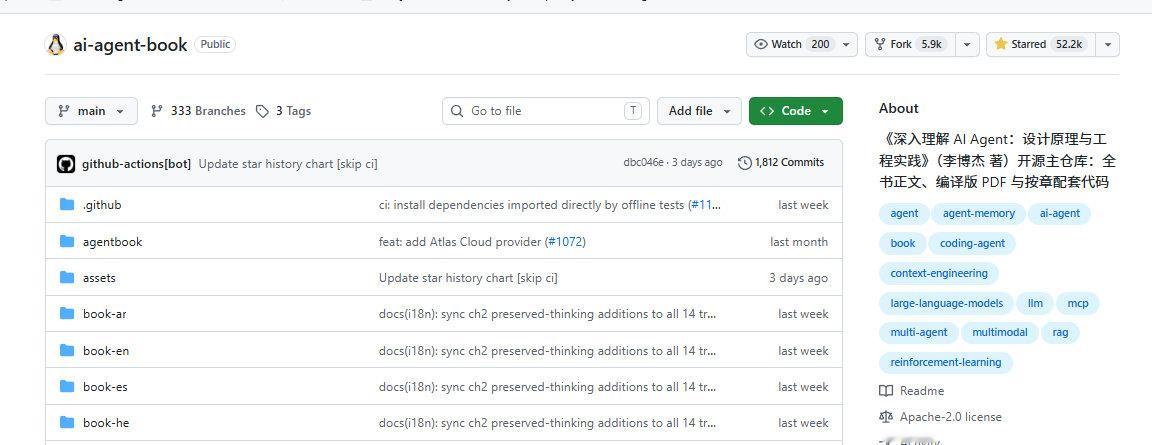Open the agentbook folder name
Screen dimensions: 1152x445
tap(112, 242)
